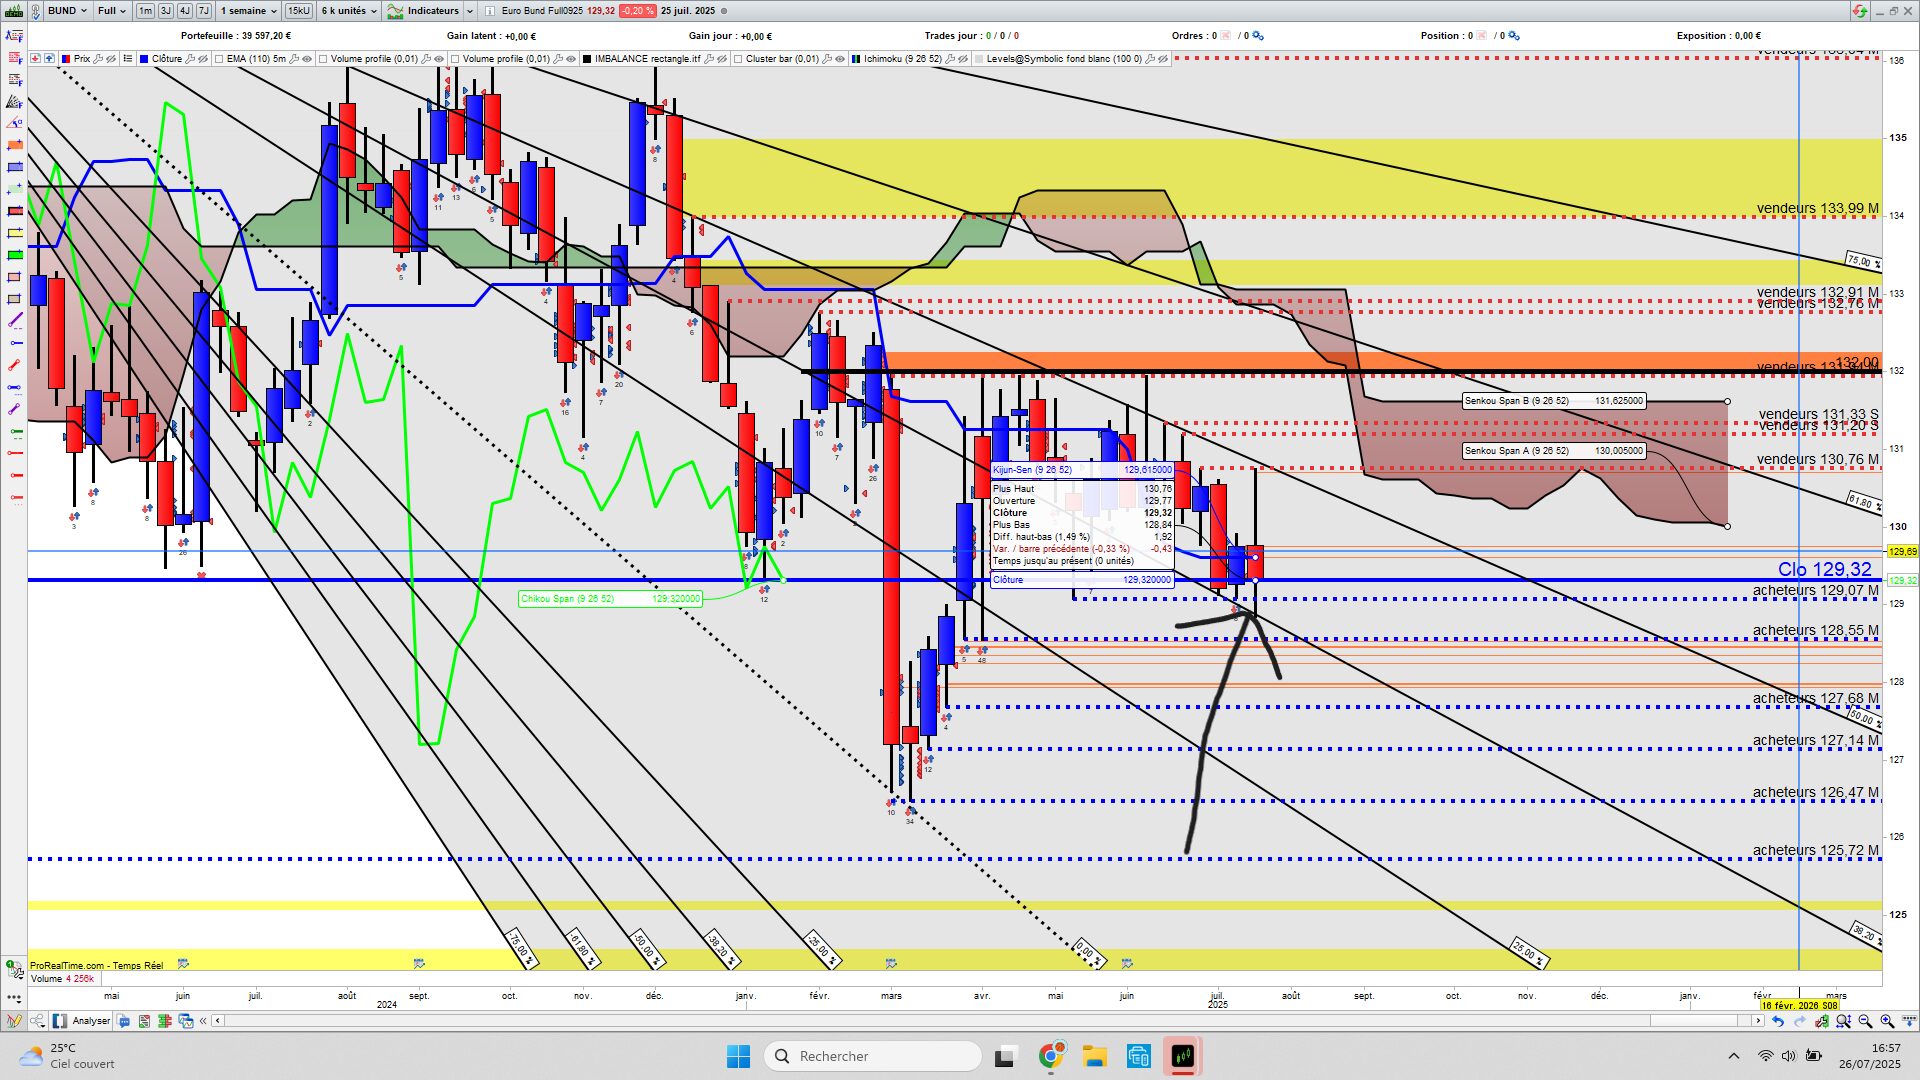Screen dimensions: 1920x1080
Task: Click the EMA (110) wrench settings icon
Action: [295, 59]
